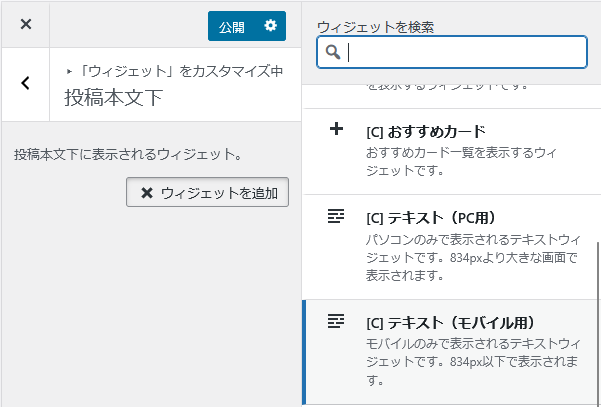Focus the ウィジェットを検索 search field
This screenshot has width=601, height=407.
point(460,52)
